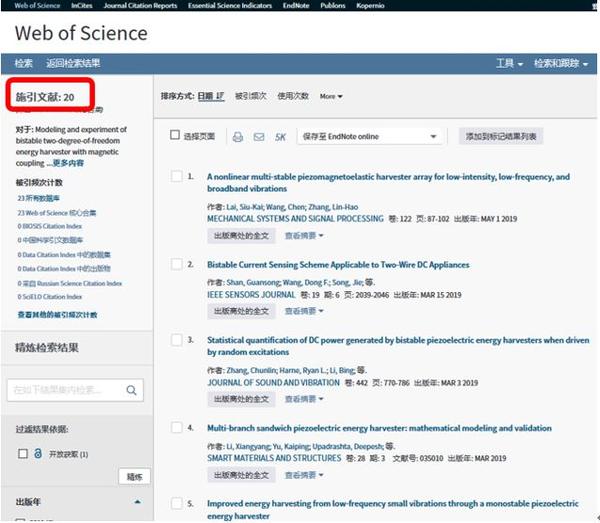Open the nonlinear multi-stable piezomagnetoelastic harvester article
Viewport: 600px width, 523px height.
pos(388,182)
